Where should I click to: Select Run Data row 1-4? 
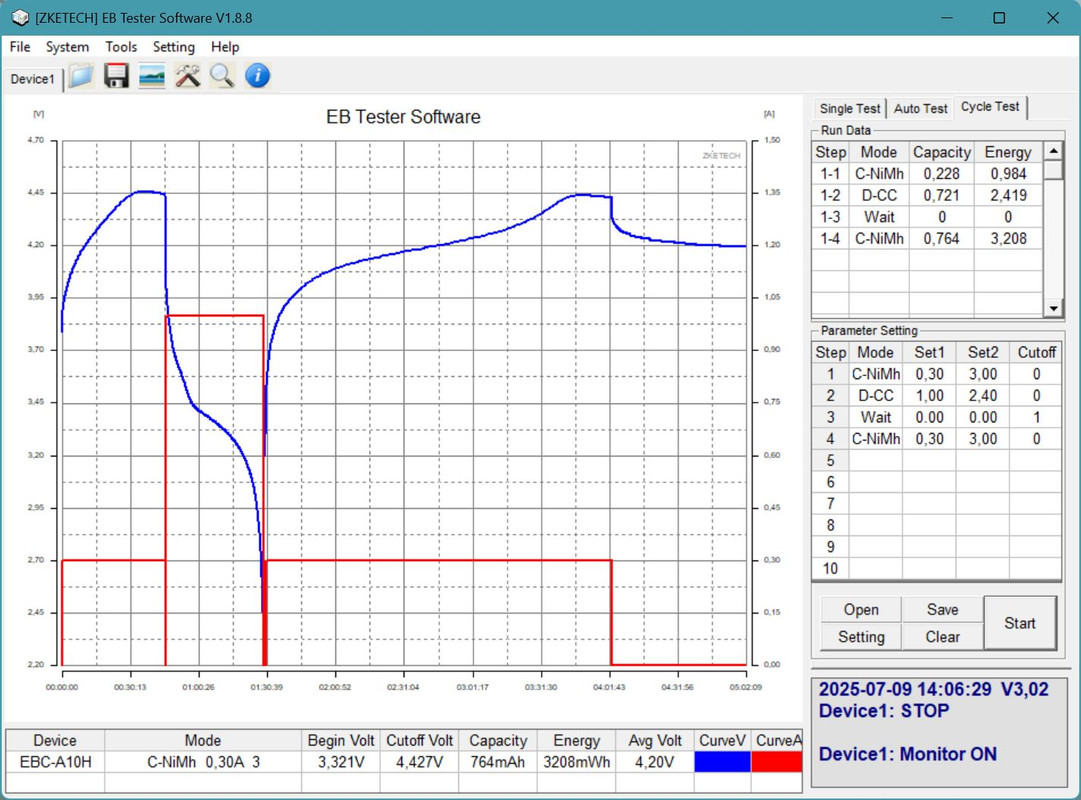click(927, 238)
